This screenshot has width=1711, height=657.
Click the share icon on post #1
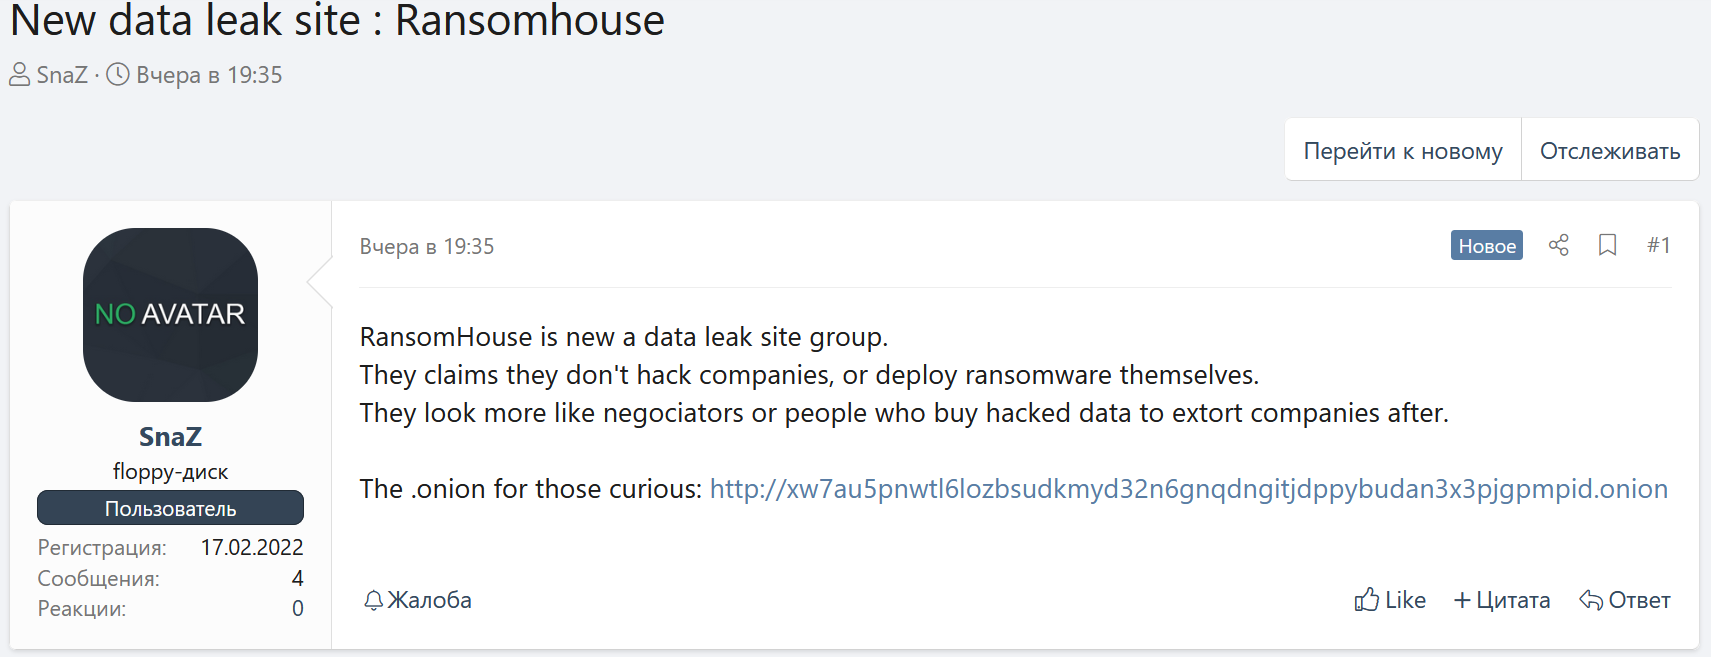click(1558, 245)
